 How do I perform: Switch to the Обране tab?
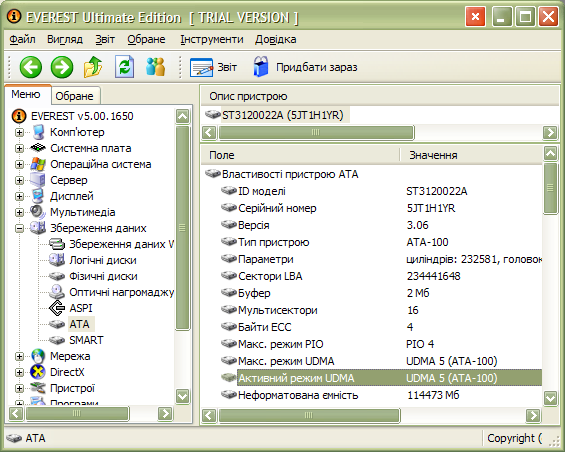click(74, 96)
